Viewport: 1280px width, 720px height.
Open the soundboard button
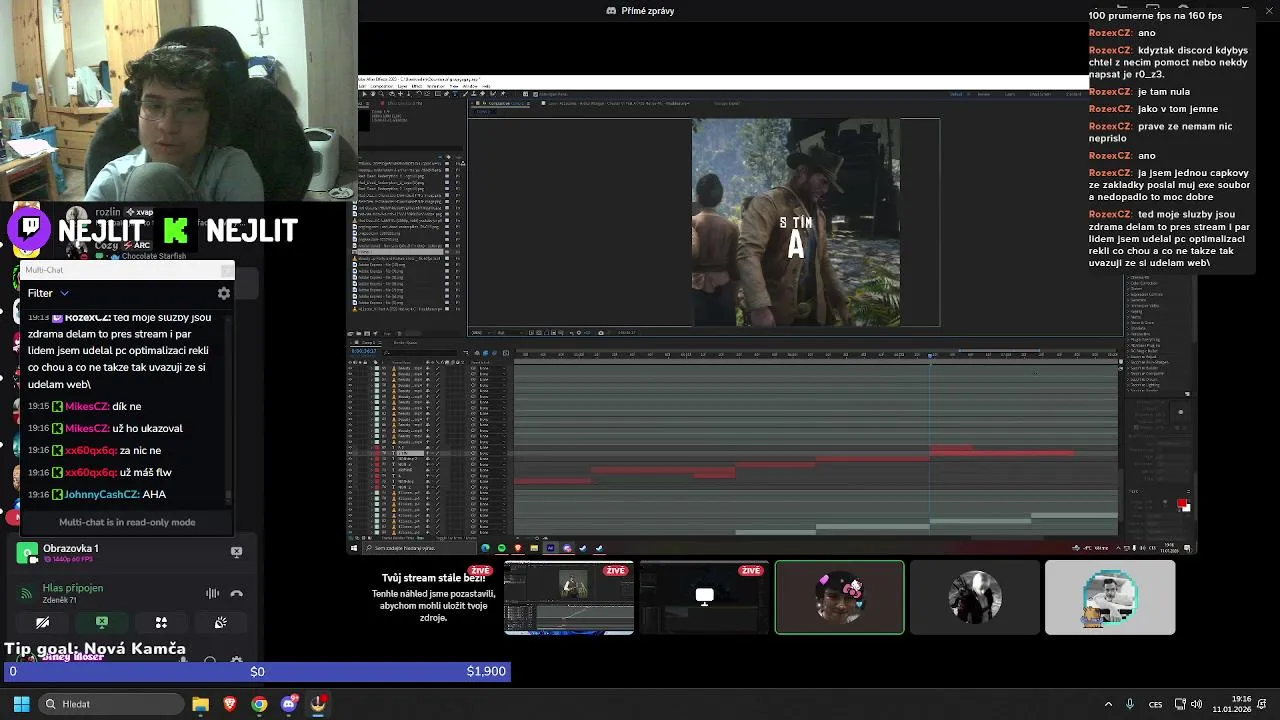(x=220, y=622)
